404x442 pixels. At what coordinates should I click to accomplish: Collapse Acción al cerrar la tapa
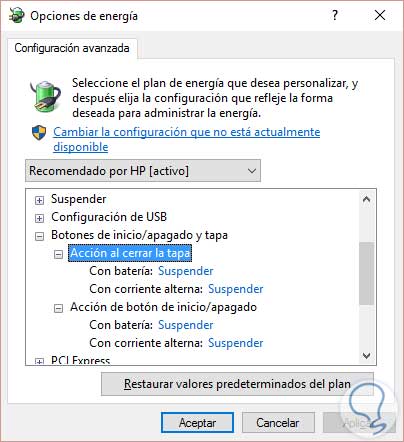(58, 255)
